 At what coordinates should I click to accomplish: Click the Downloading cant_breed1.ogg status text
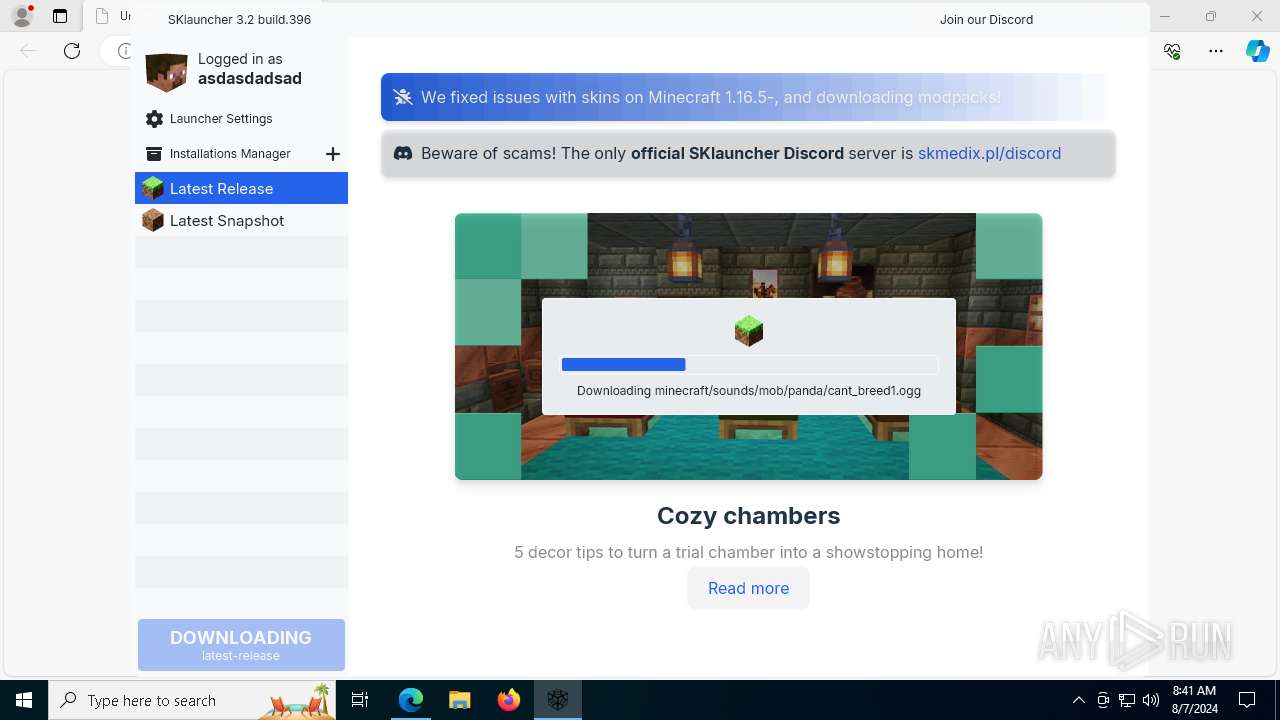749,391
